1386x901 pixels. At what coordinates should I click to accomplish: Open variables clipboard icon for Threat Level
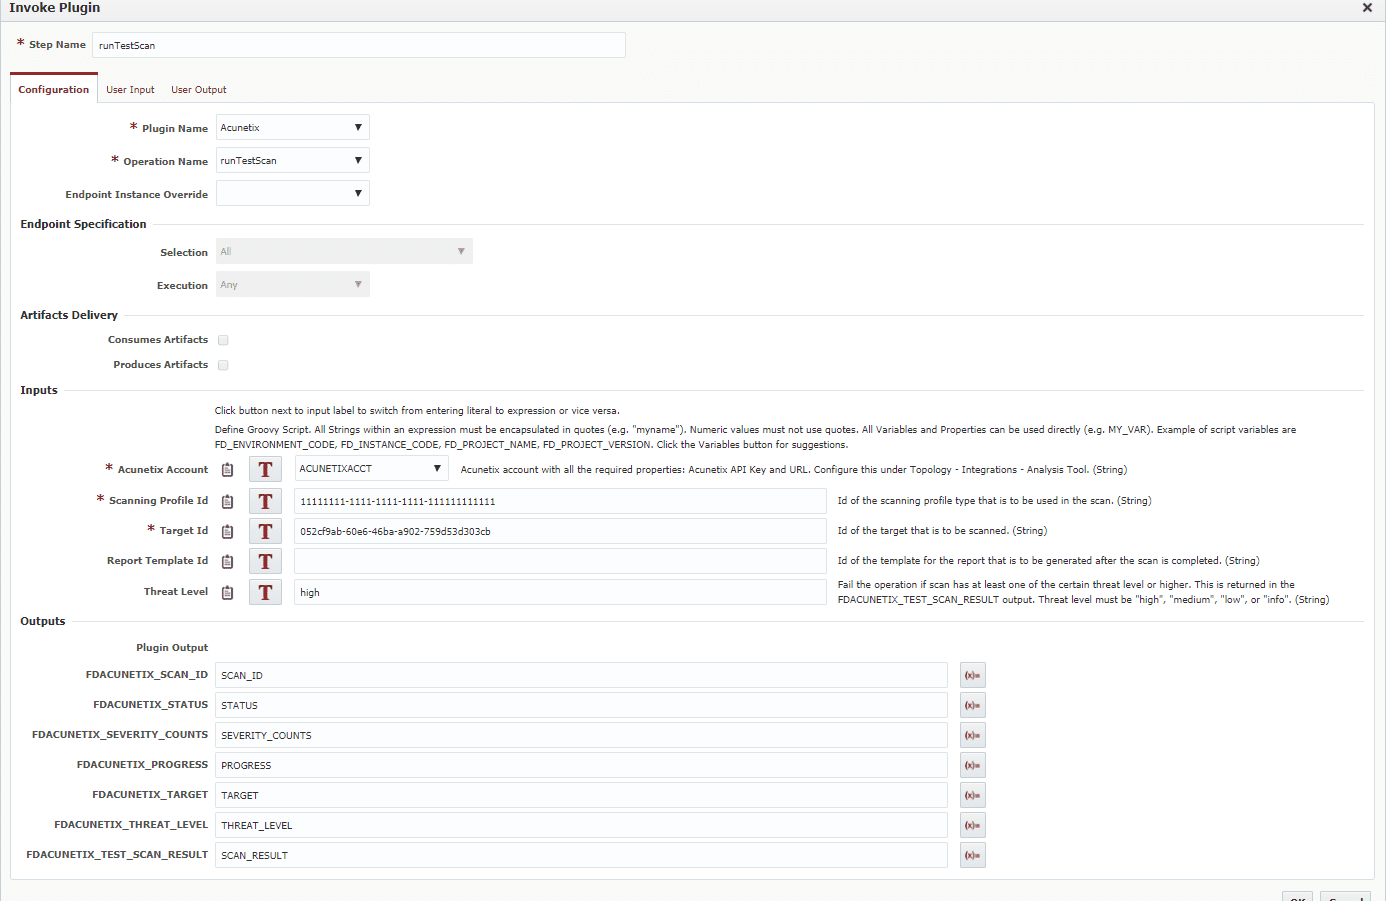tap(228, 592)
